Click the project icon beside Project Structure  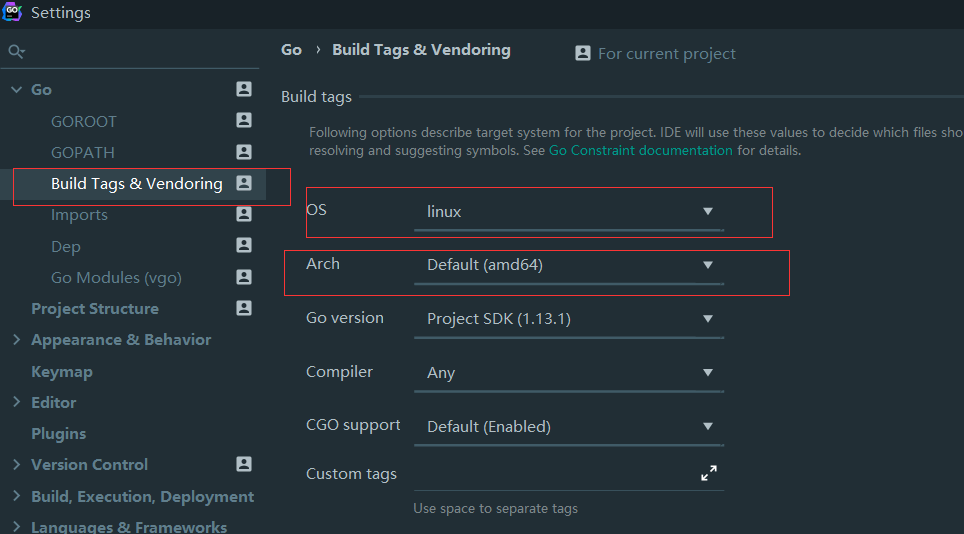244,308
